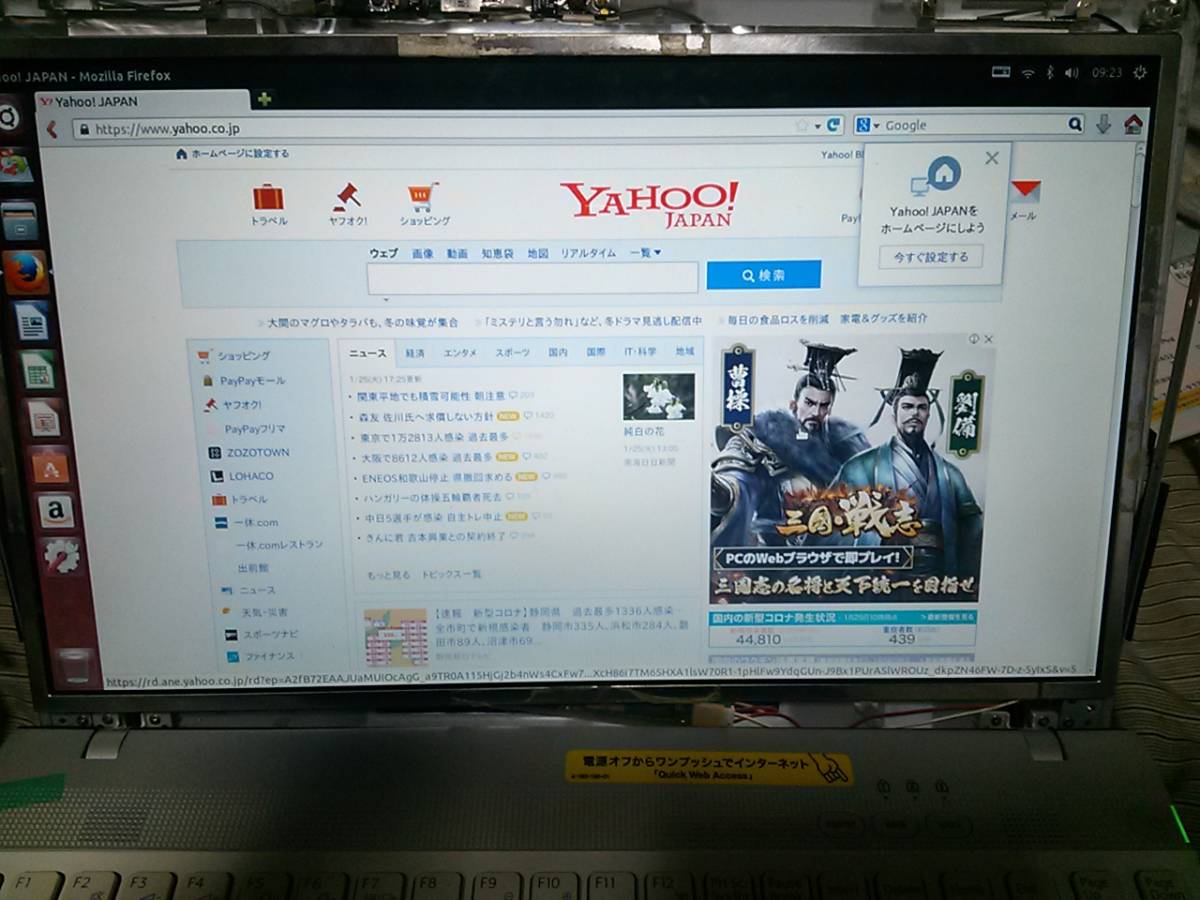Open LibreOffice Impress from the launcher
The width and height of the screenshot is (1200, 900).
(44, 418)
